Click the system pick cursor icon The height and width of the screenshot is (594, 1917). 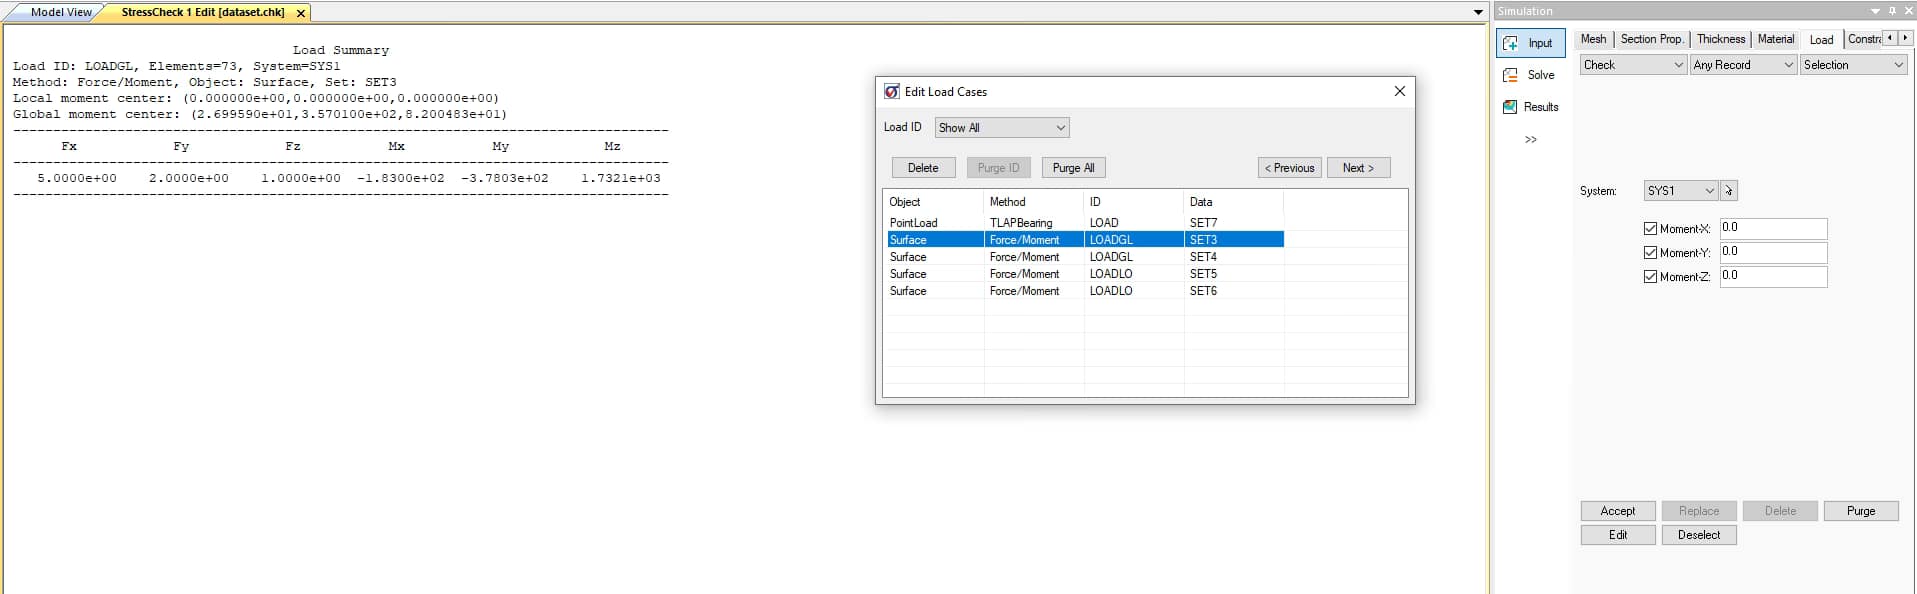point(1729,191)
